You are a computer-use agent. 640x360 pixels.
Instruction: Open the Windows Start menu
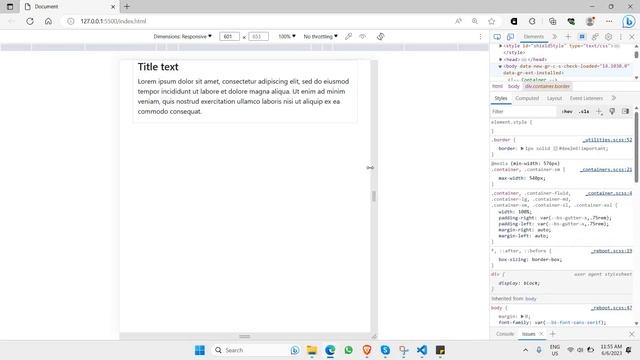pos(200,350)
